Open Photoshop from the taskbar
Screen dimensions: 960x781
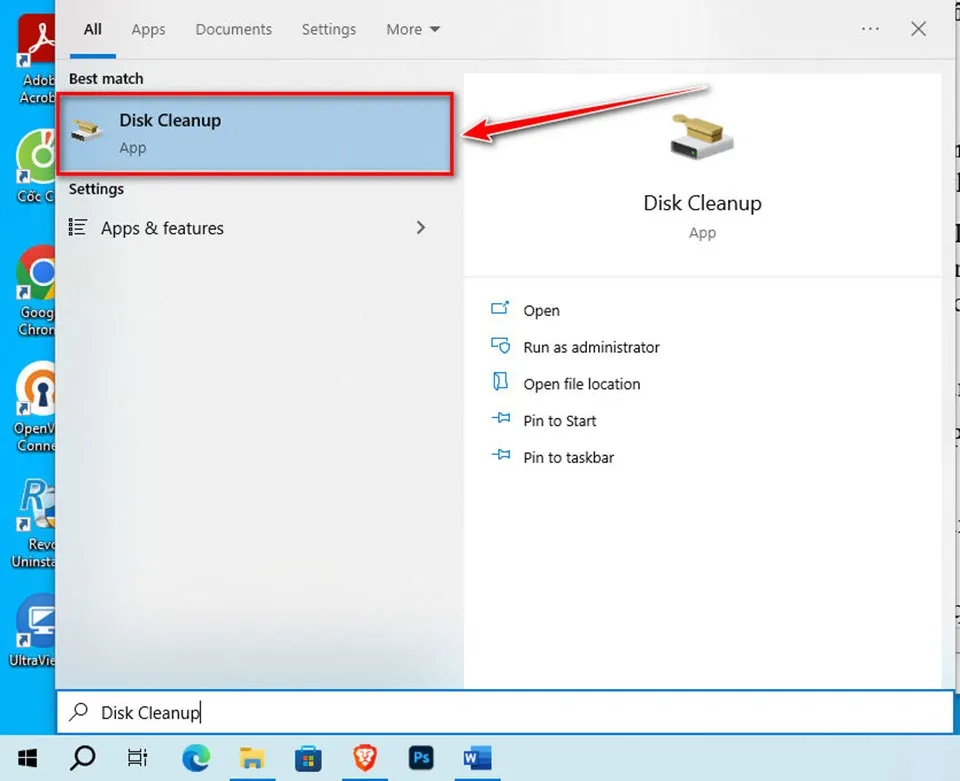point(421,758)
